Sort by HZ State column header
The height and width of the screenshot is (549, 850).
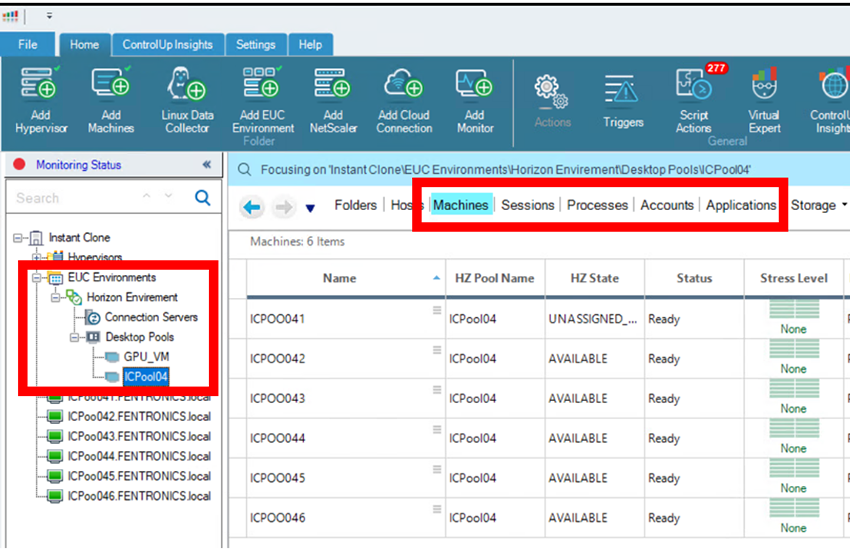pyautogui.click(x=595, y=279)
